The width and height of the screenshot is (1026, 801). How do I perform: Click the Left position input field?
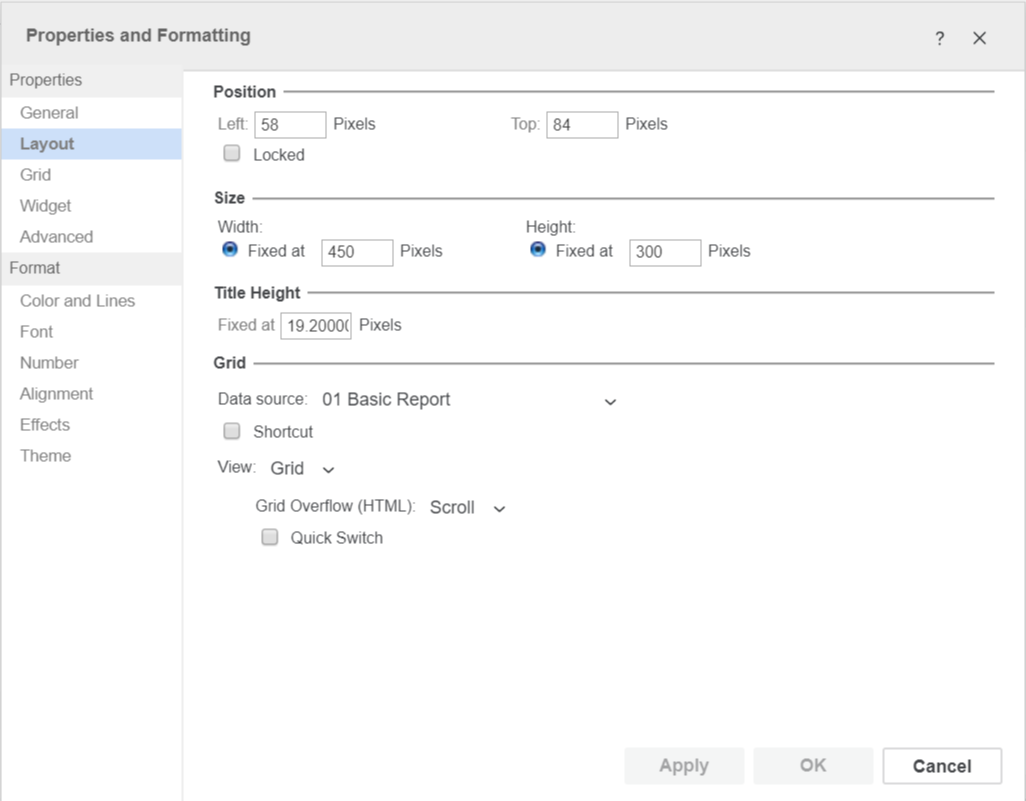pyautogui.click(x=290, y=125)
